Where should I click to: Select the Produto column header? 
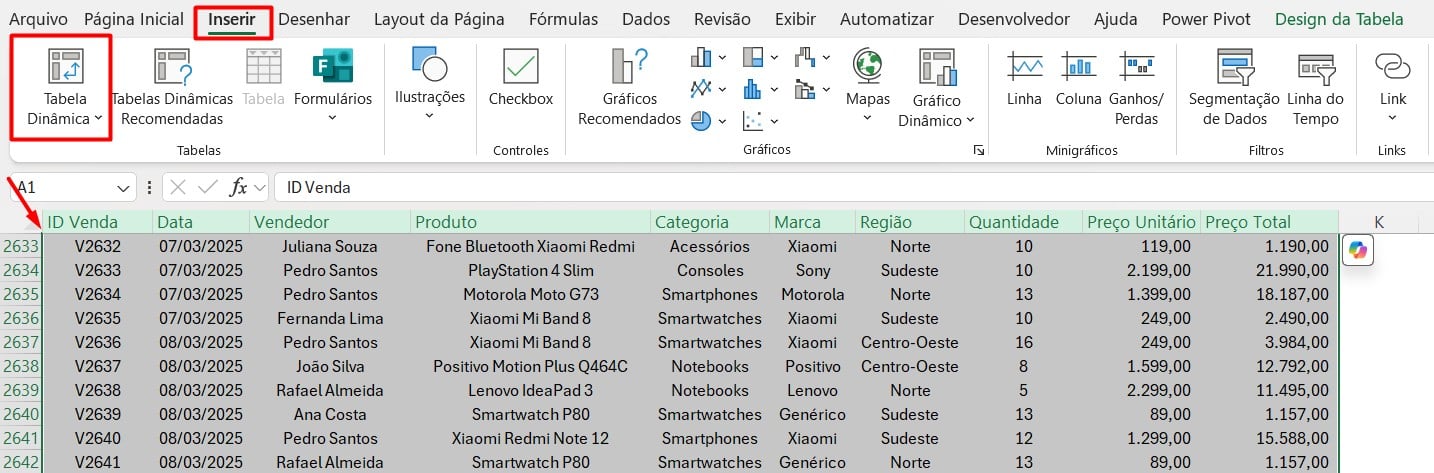click(531, 222)
